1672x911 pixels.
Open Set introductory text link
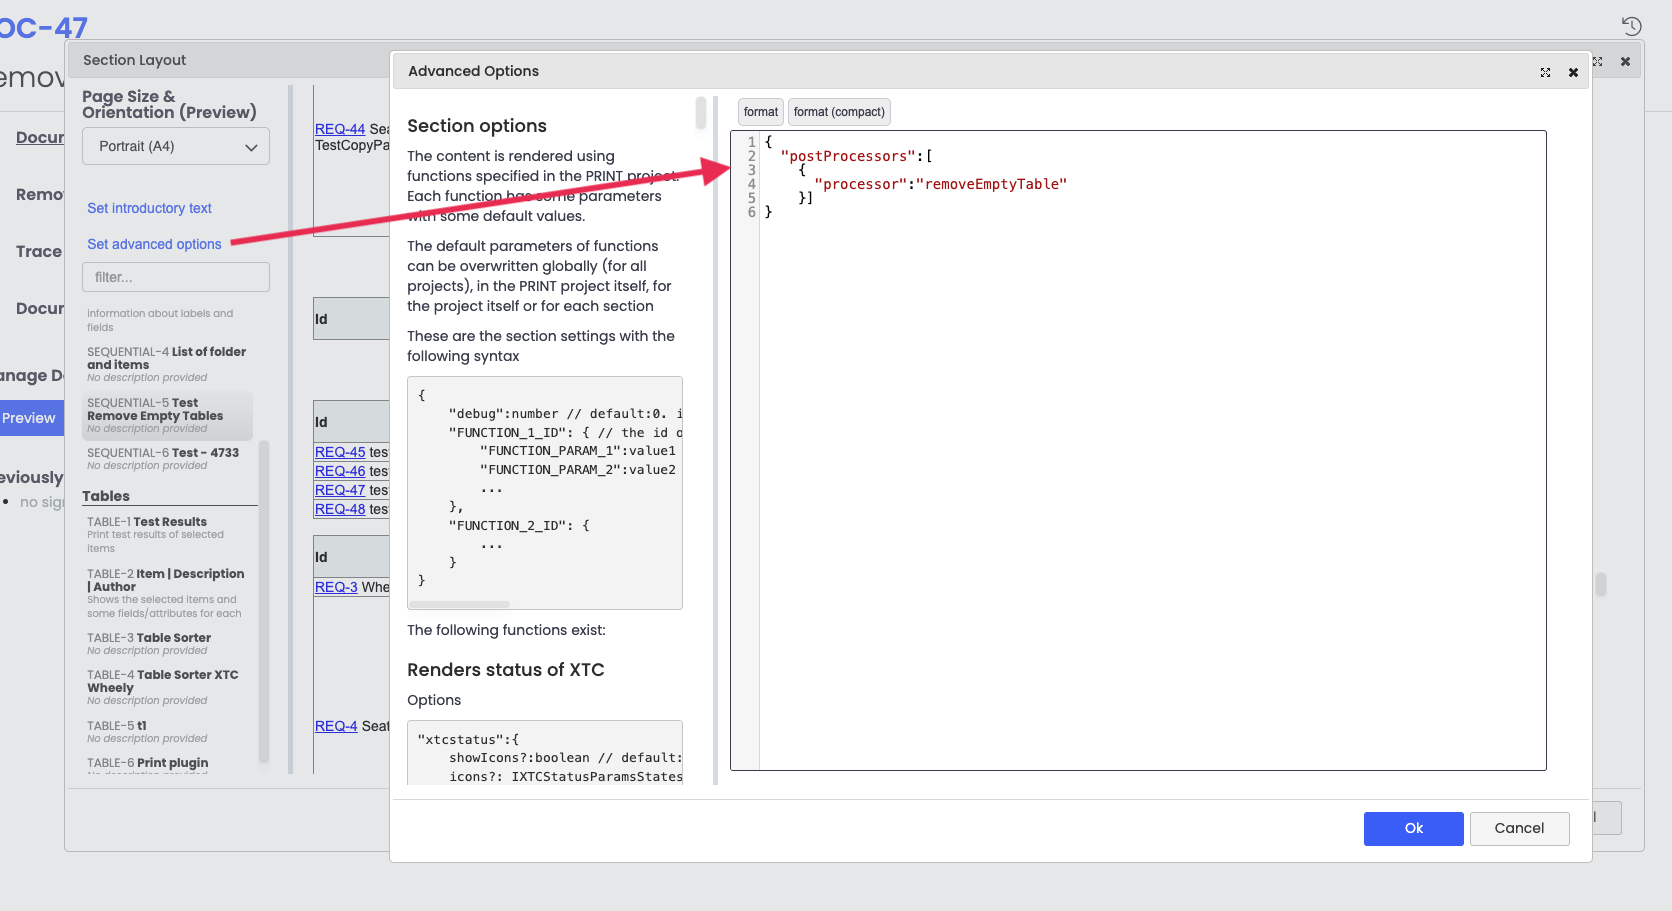[149, 208]
